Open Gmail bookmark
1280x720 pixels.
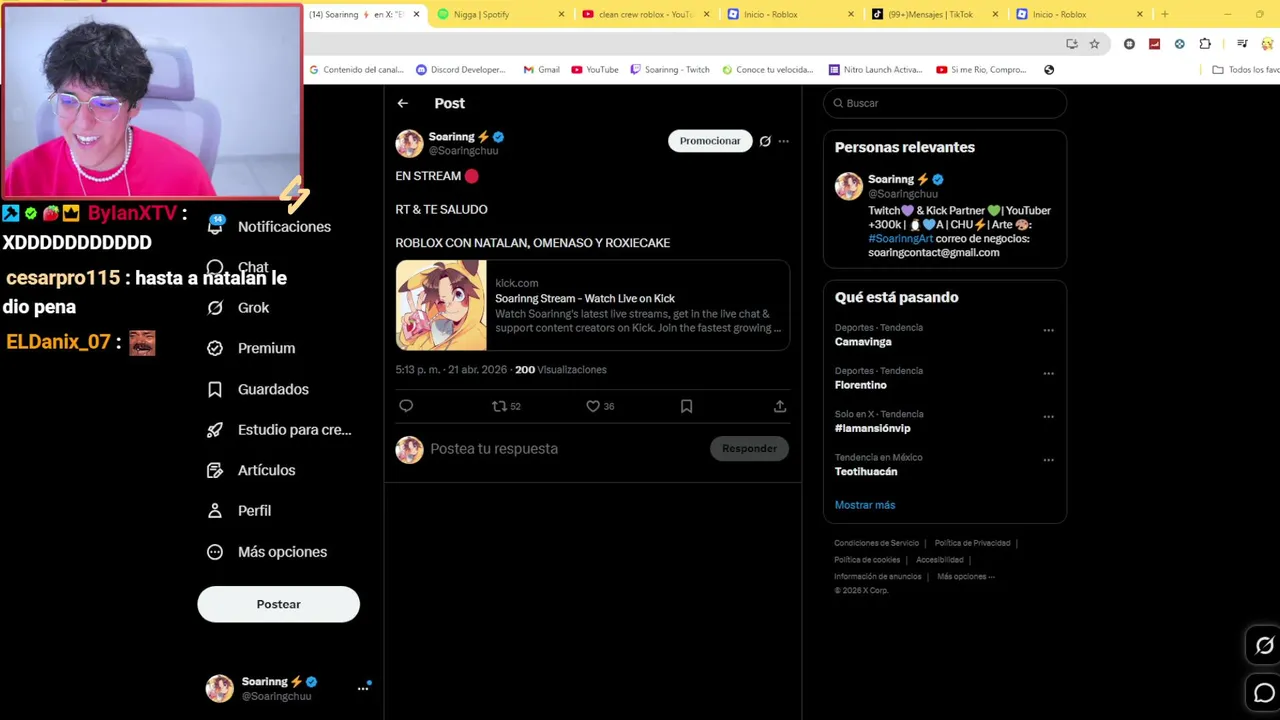click(x=541, y=70)
